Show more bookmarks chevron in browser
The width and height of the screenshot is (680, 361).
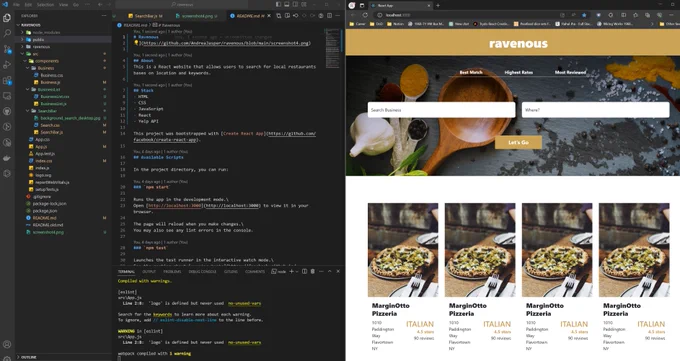[652, 24]
